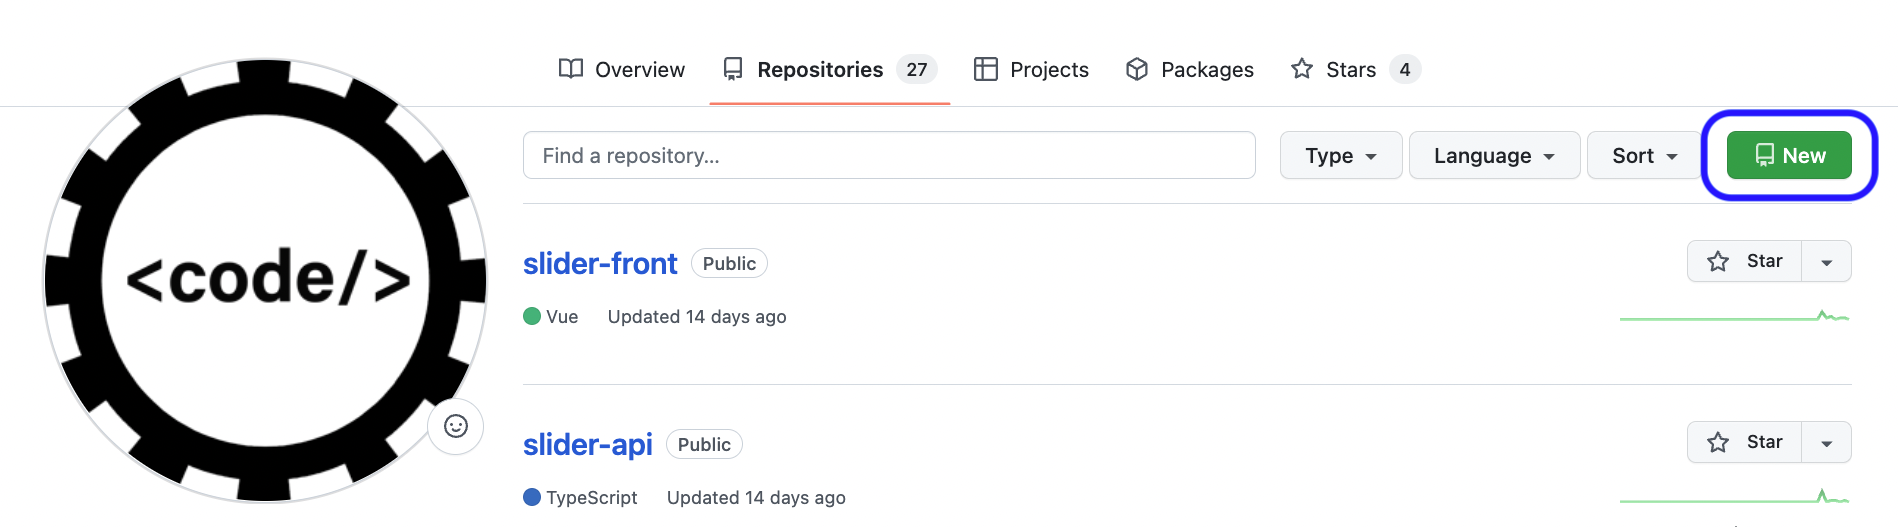Click the Find a repository search field

click(x=889, y=155)
